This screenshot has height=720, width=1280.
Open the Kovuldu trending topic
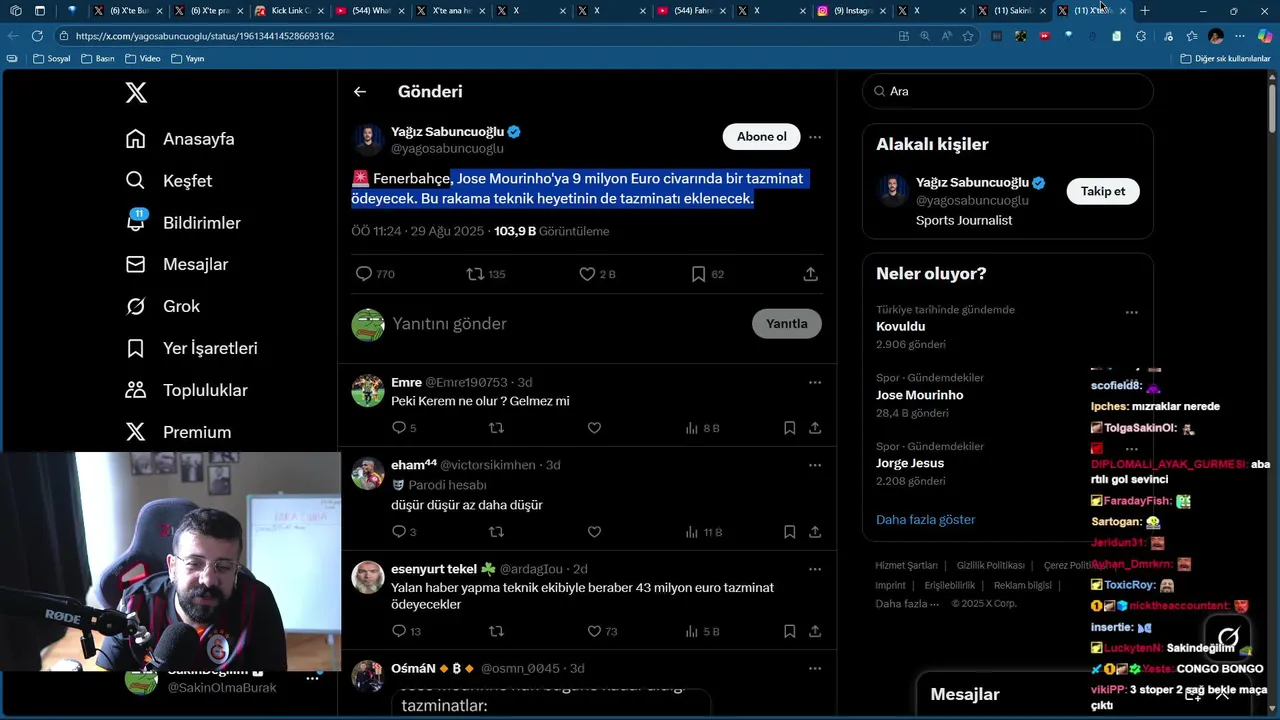pos(901,327)
